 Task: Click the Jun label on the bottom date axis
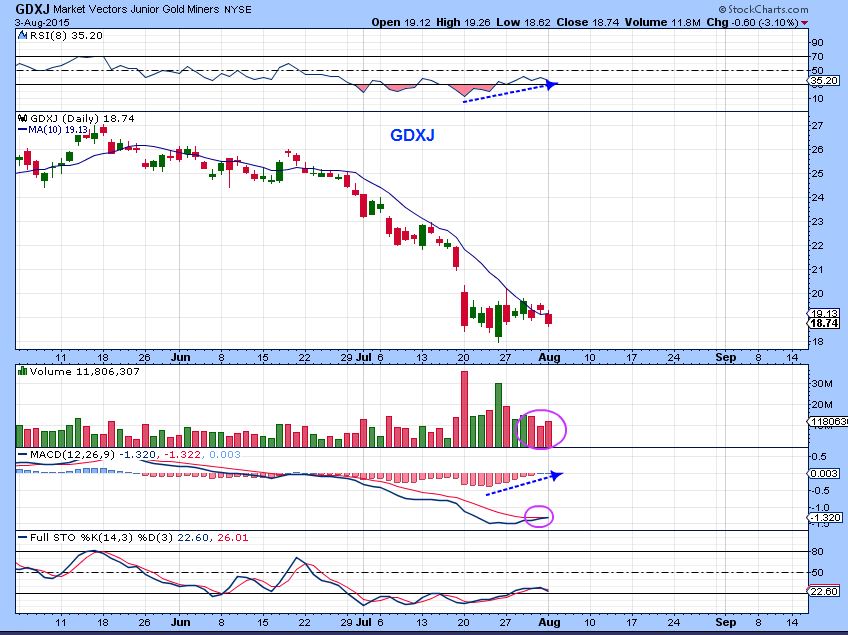[x=180, y=622]
